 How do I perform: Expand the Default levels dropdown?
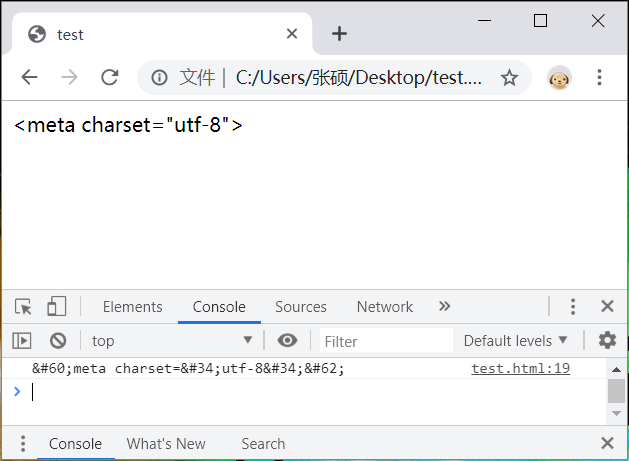pyautogui.click(x=516, y=341)
